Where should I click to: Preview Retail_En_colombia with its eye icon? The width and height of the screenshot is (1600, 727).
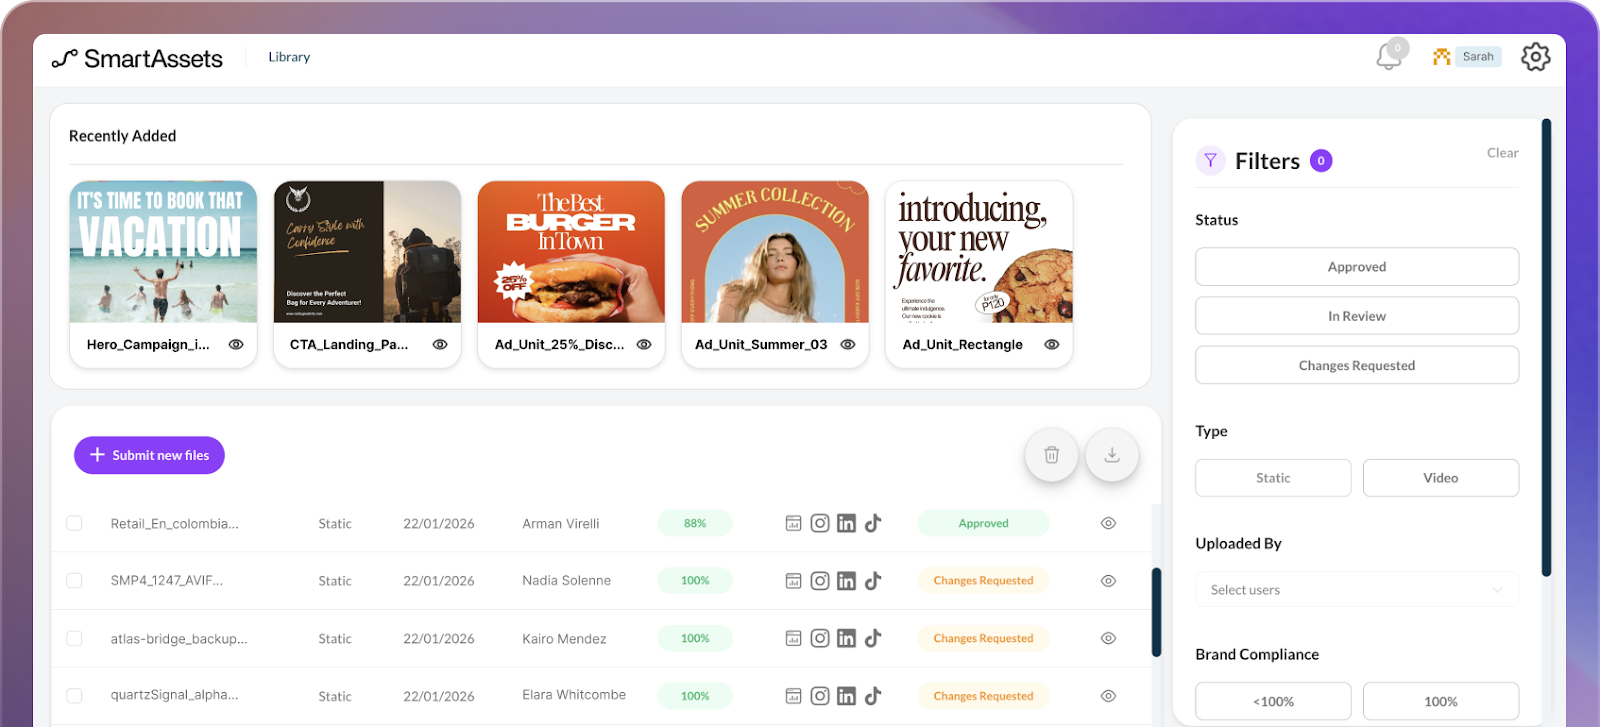pyautogui.click(x=1108, y=523)
